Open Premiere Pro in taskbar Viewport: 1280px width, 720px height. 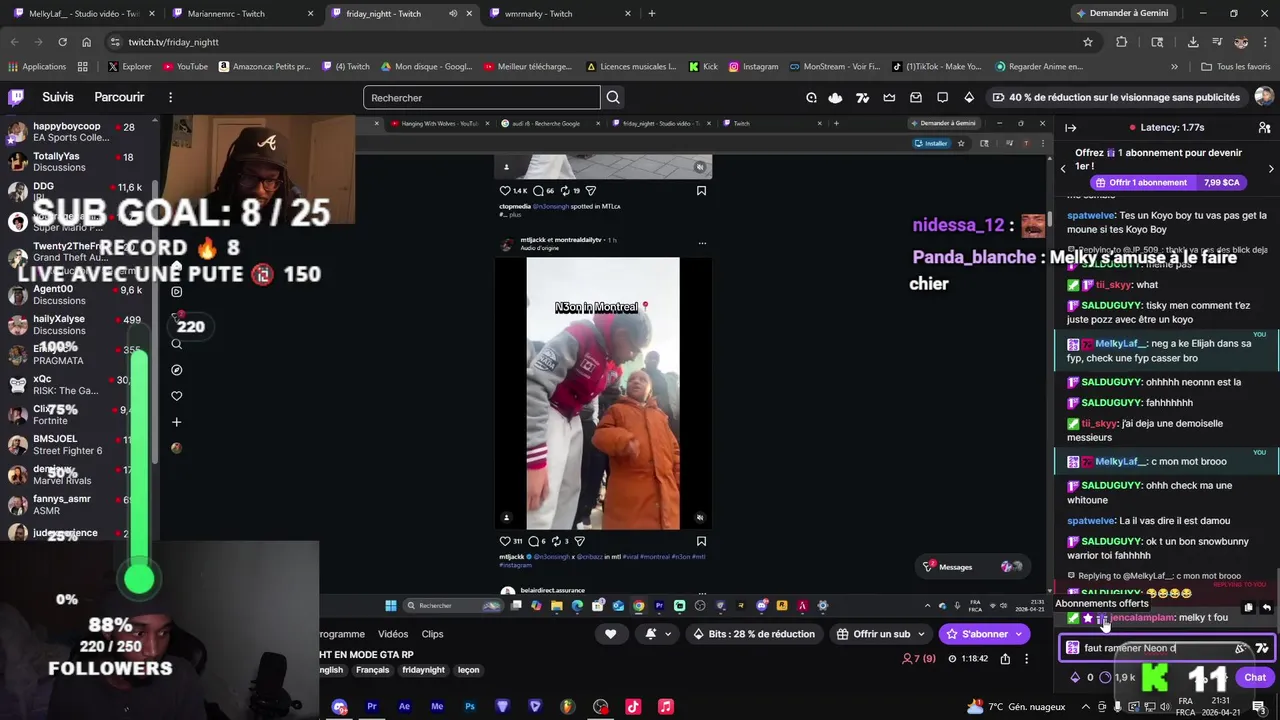[x=371, y=706]
